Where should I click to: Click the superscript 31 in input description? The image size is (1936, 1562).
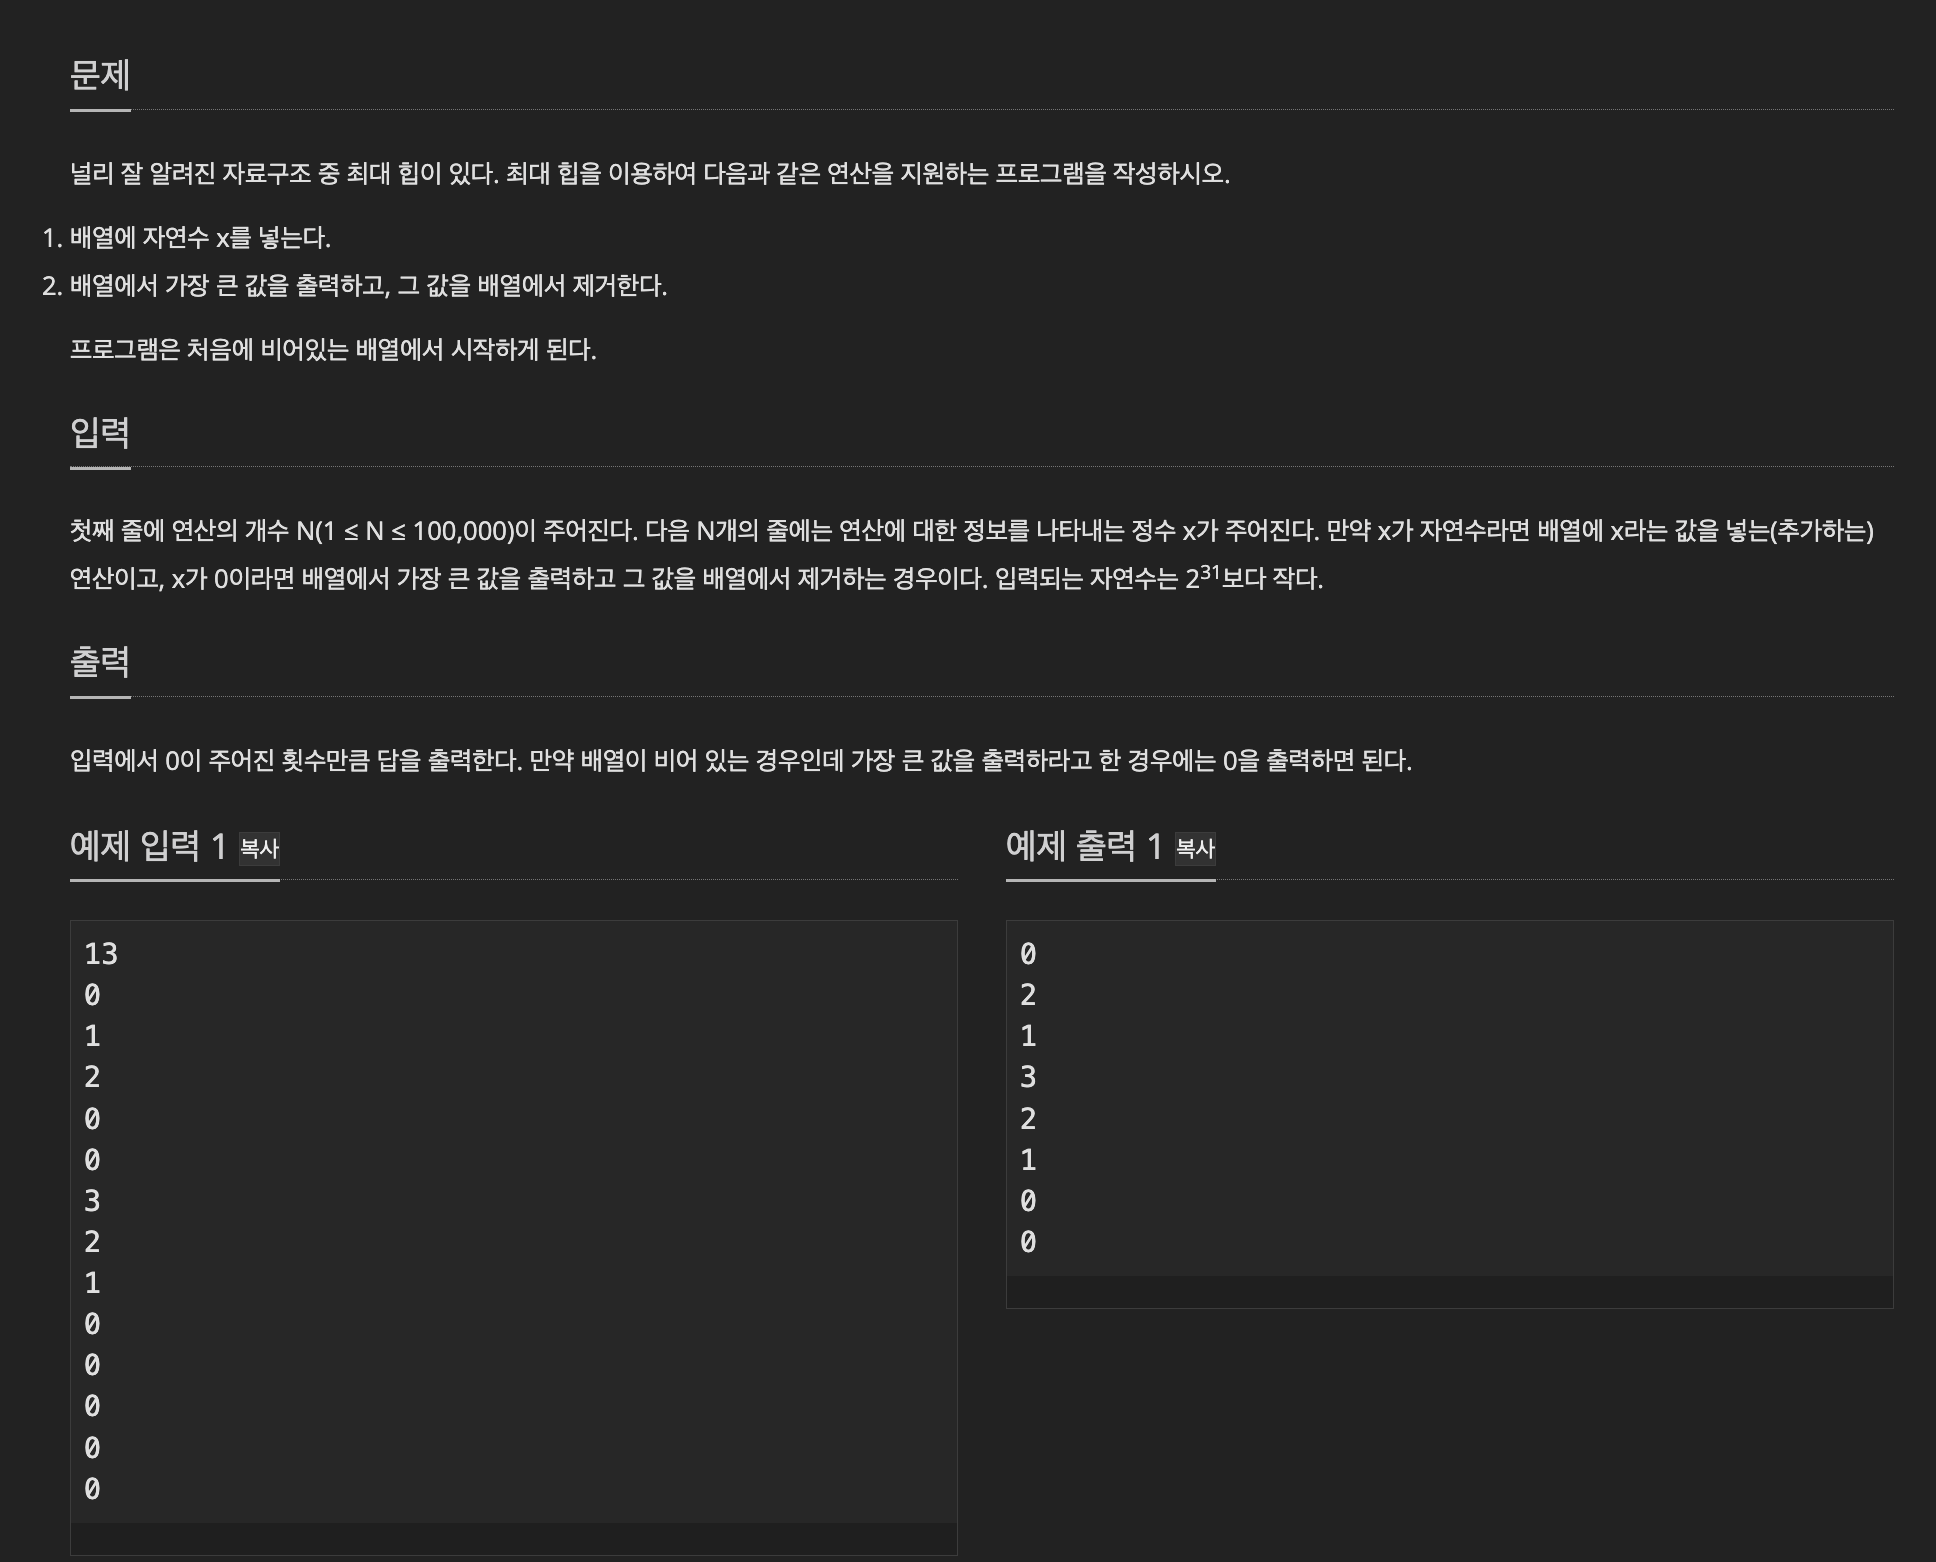click(x=1210, y=572)
